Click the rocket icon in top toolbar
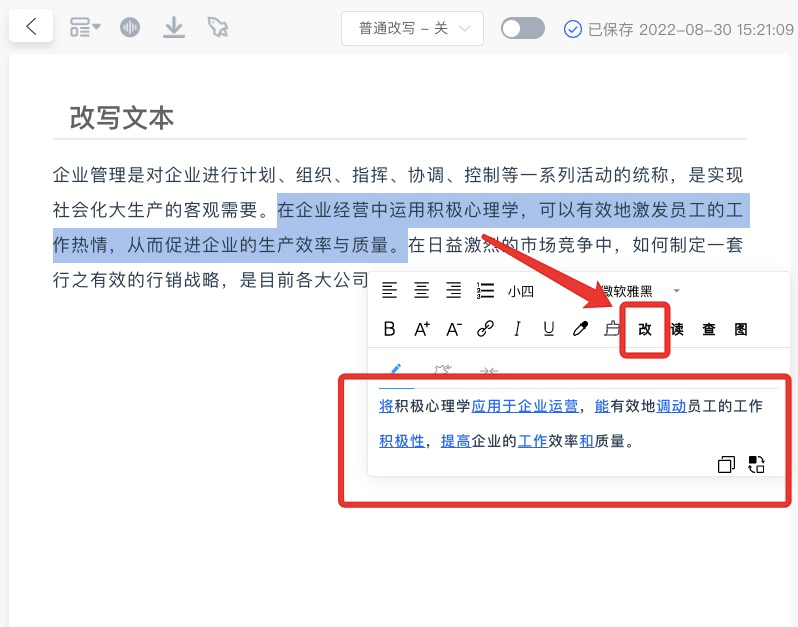 (218, 27)
